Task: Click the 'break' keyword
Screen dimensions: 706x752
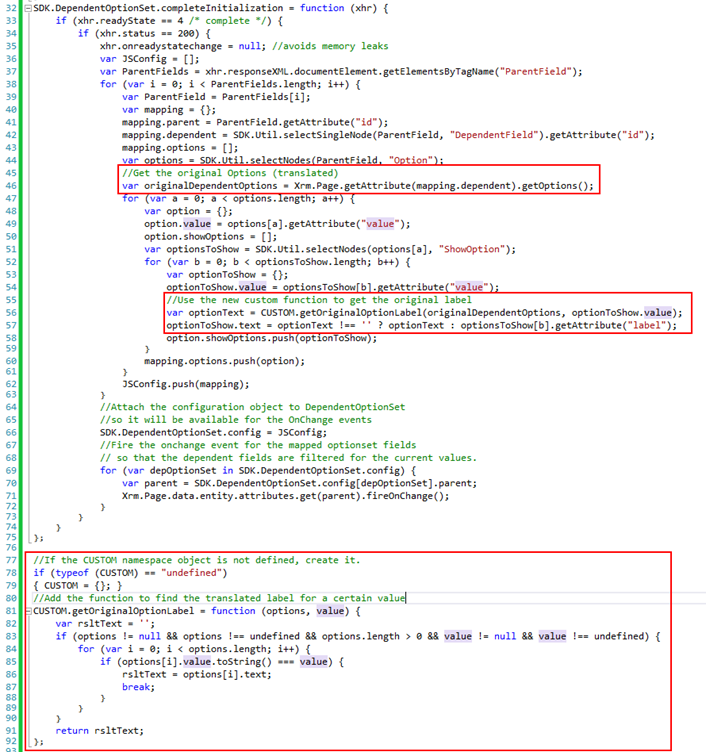Action: click(x=136, y=687)
